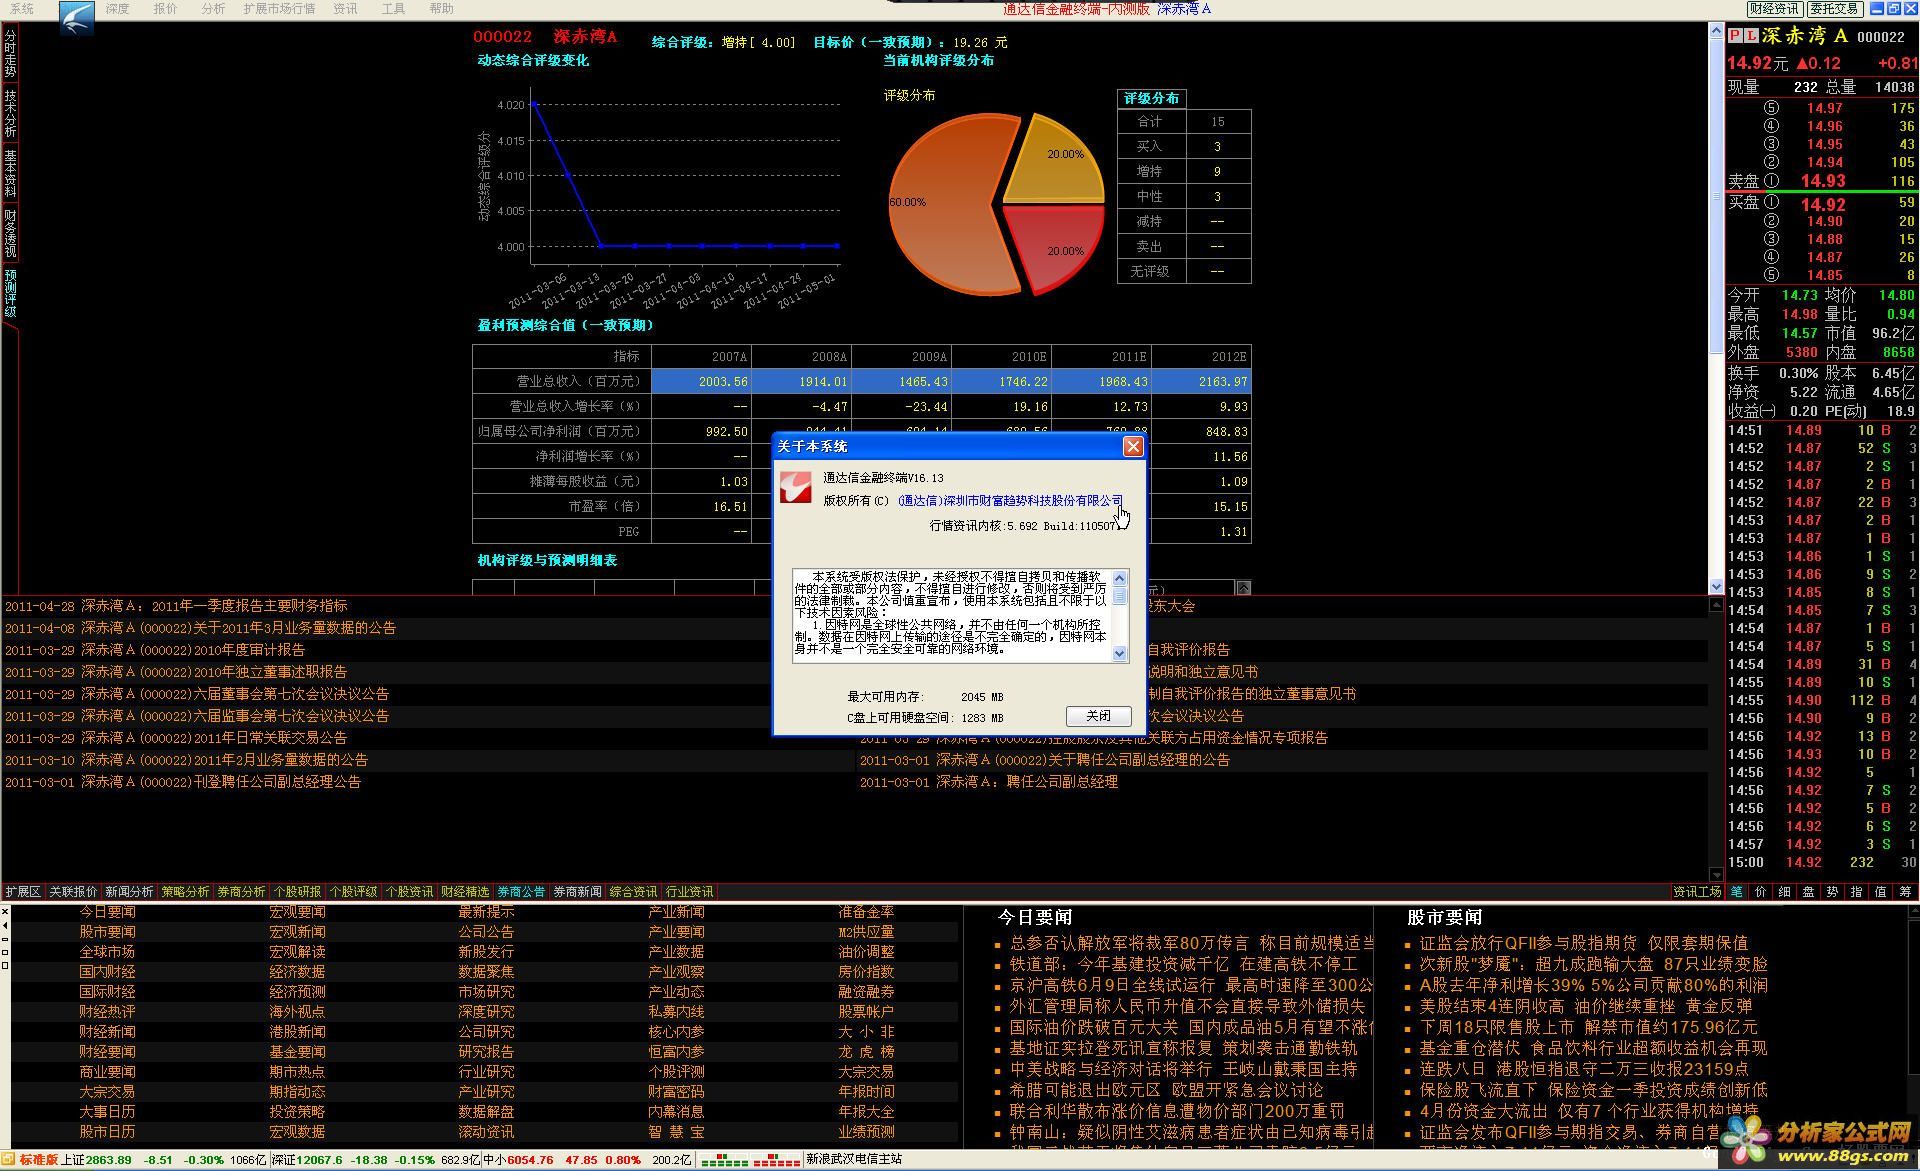Open 今日要闻 news category
1920x1171 pixels.
pos(108,912)
